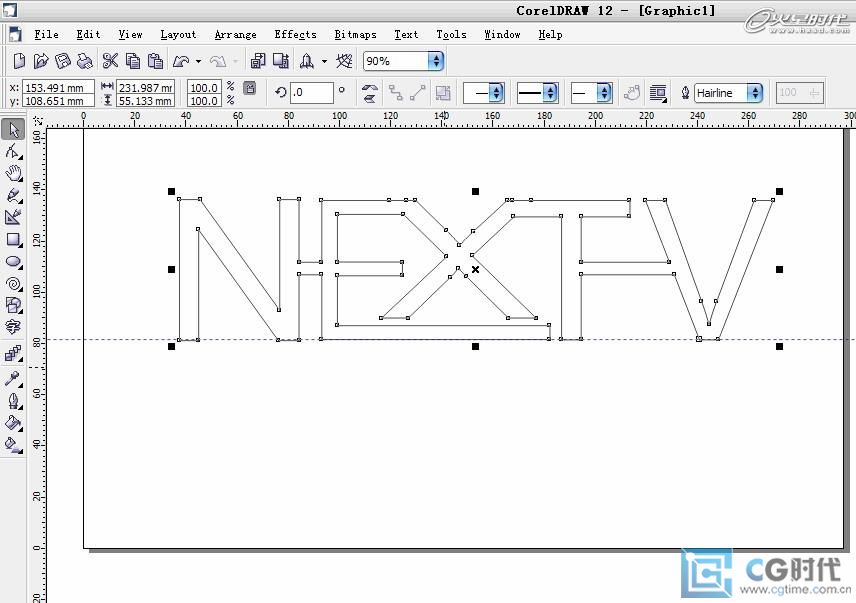Viewport: 856px width, 603px height.
Task: Click the X marker at selection center
Action: coord(475,269)
